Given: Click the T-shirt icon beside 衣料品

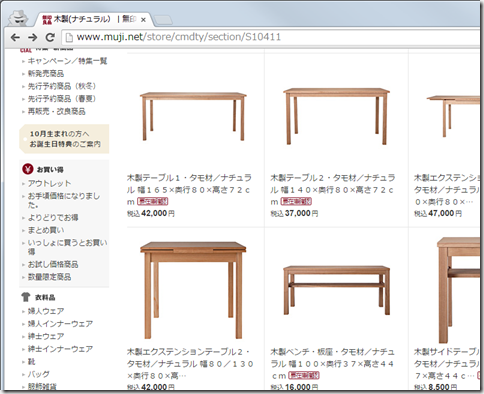Looking at the screenshot, I should (26, 297).
